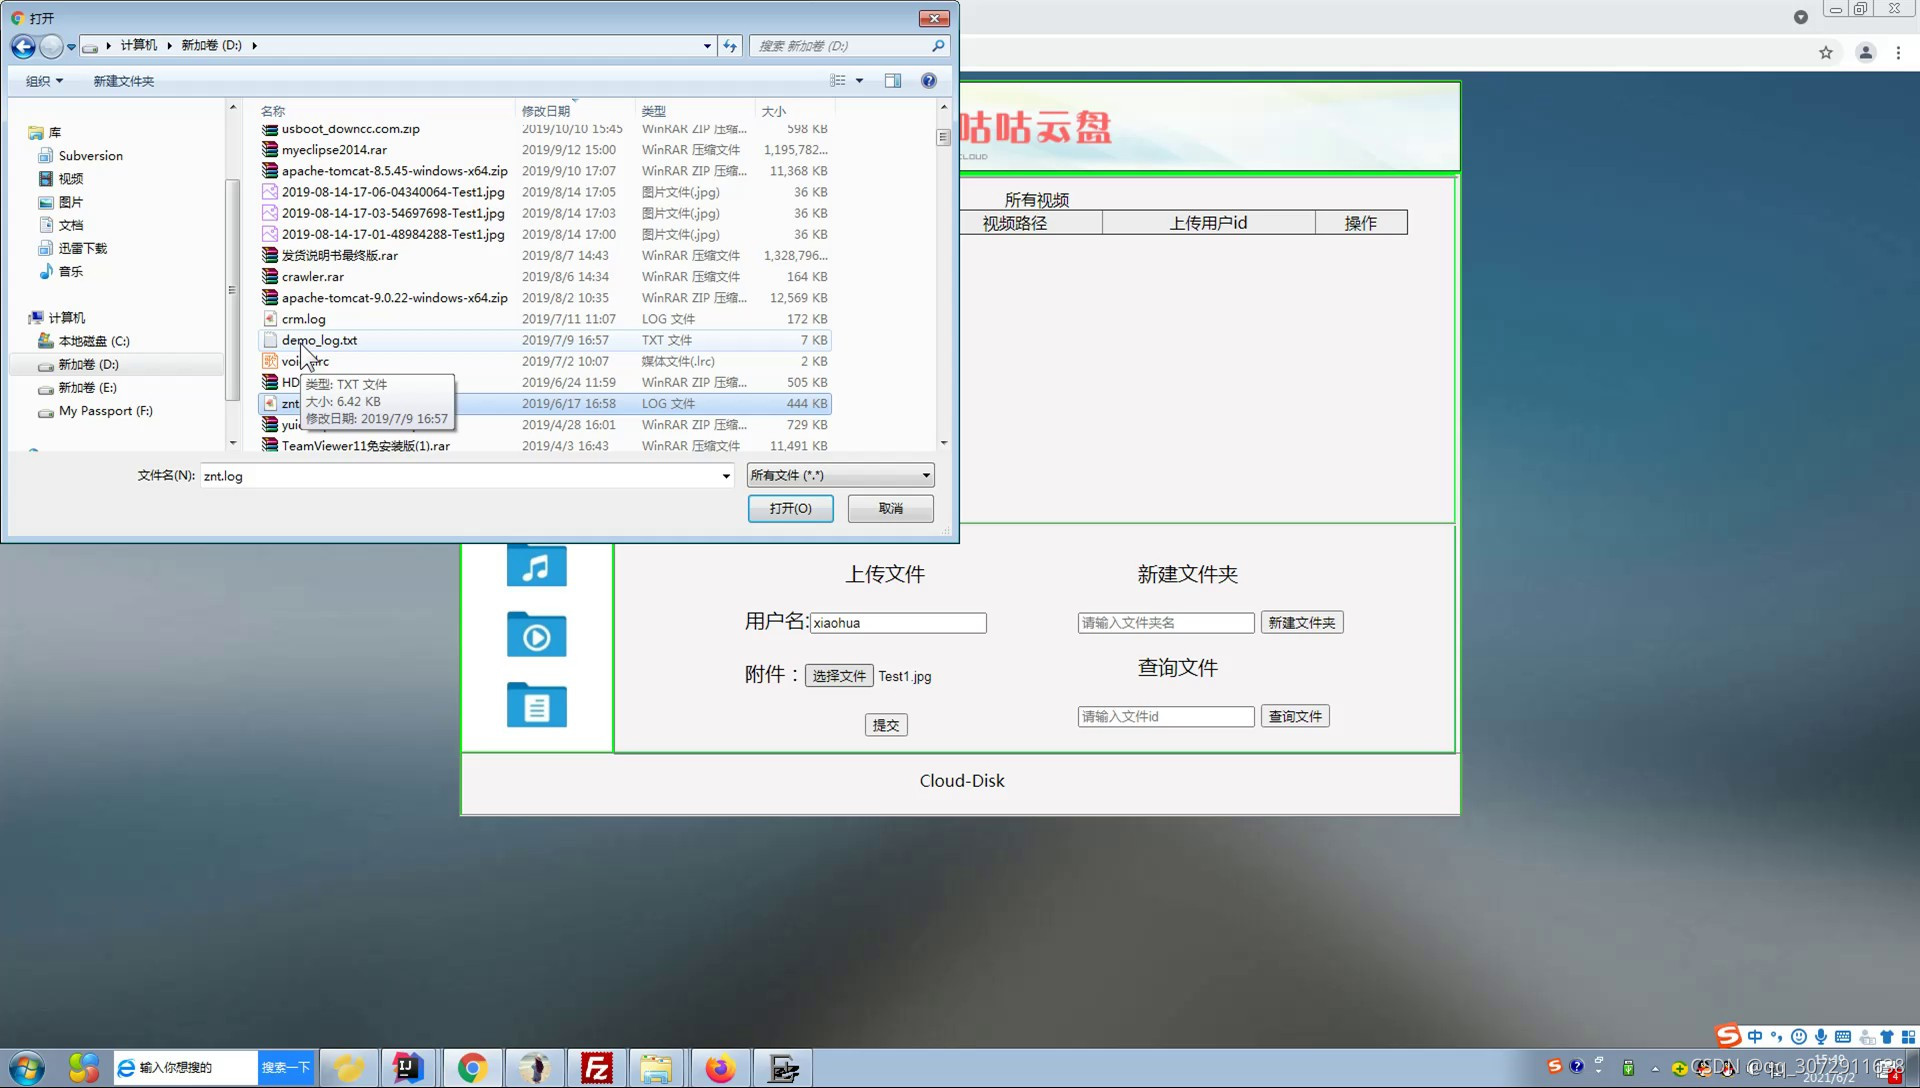
Task: Open the browser profile icon
Action: tap(1866, 53)
